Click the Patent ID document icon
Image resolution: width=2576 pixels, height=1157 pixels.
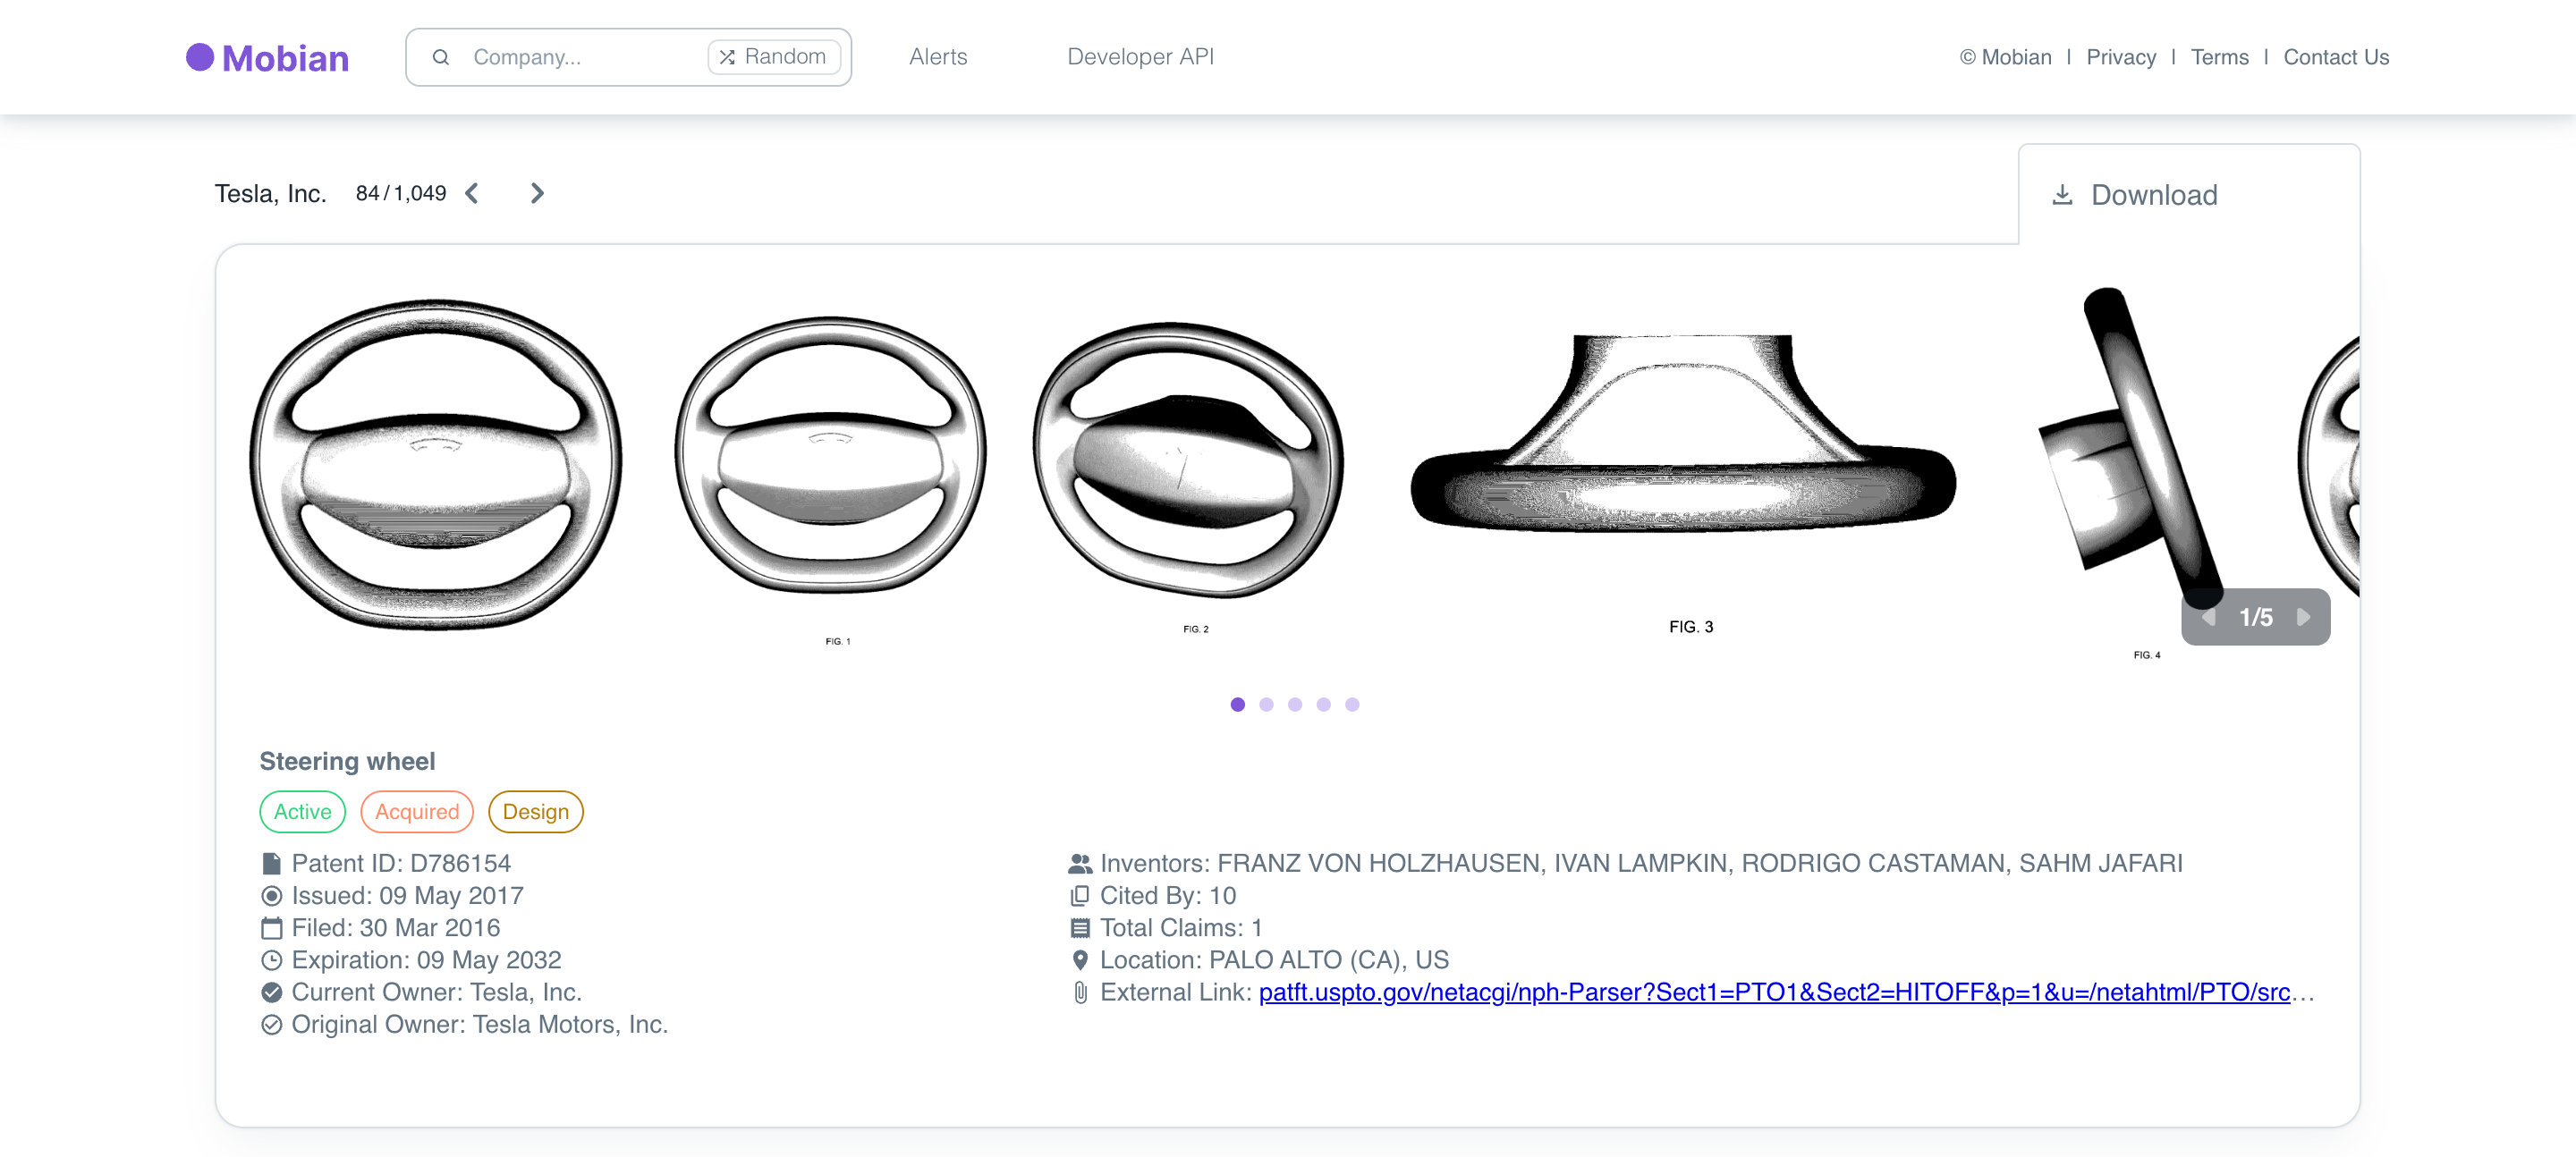coord(271,863)
